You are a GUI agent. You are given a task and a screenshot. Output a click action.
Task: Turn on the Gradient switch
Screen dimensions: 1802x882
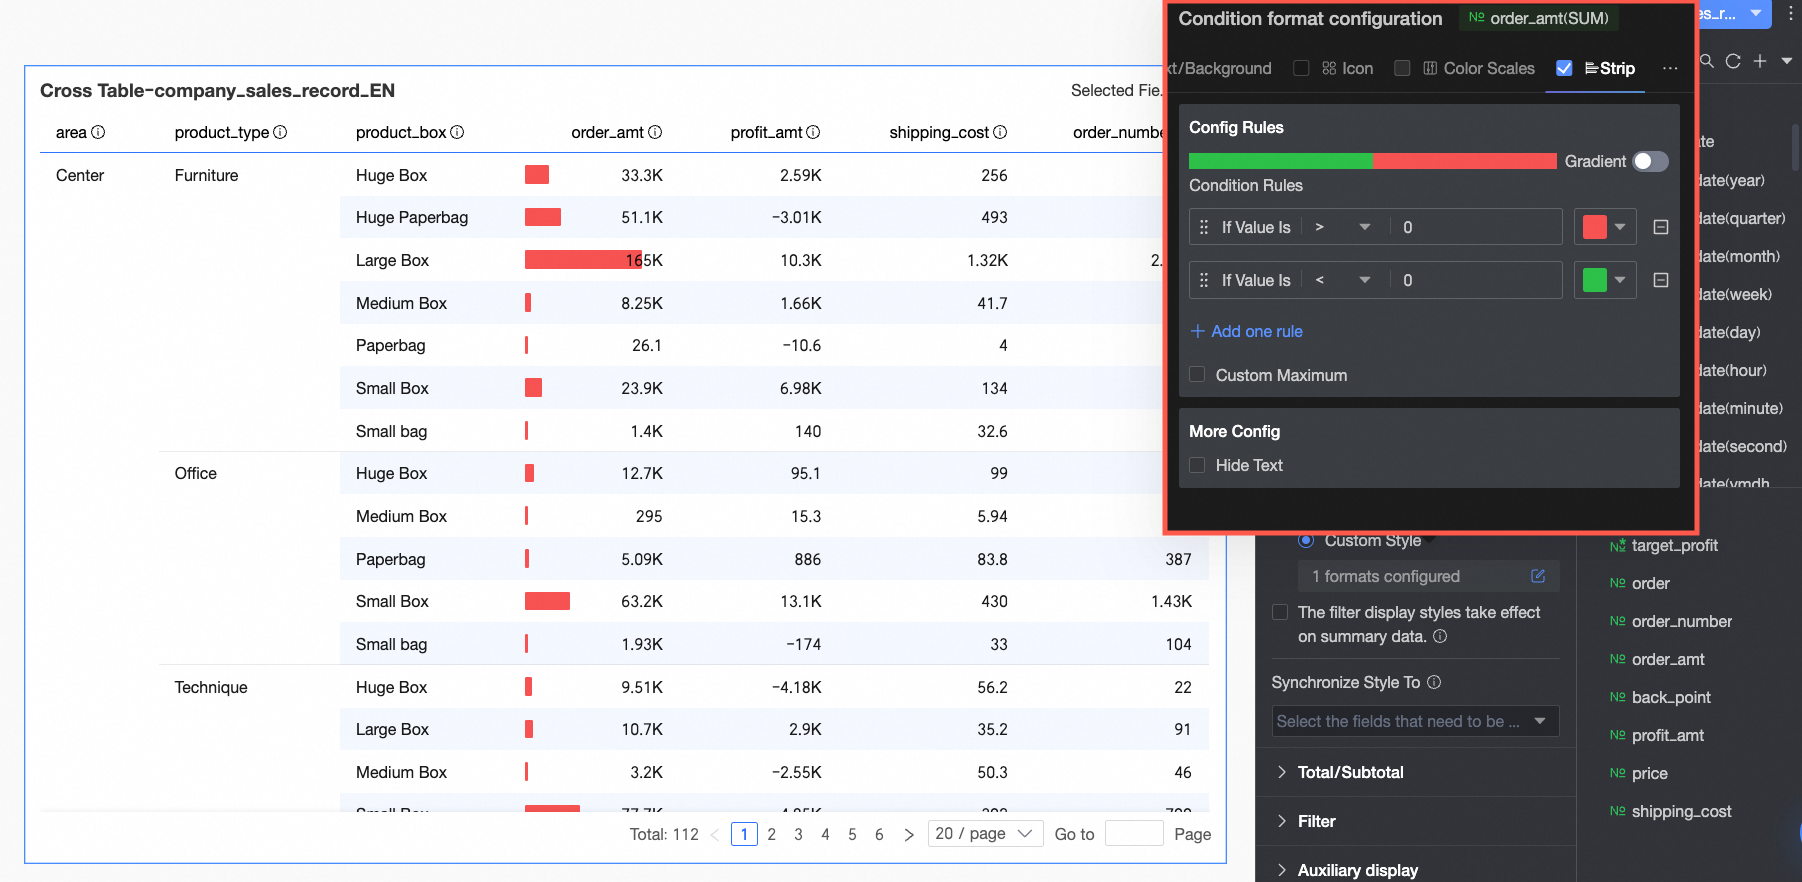1650,161
